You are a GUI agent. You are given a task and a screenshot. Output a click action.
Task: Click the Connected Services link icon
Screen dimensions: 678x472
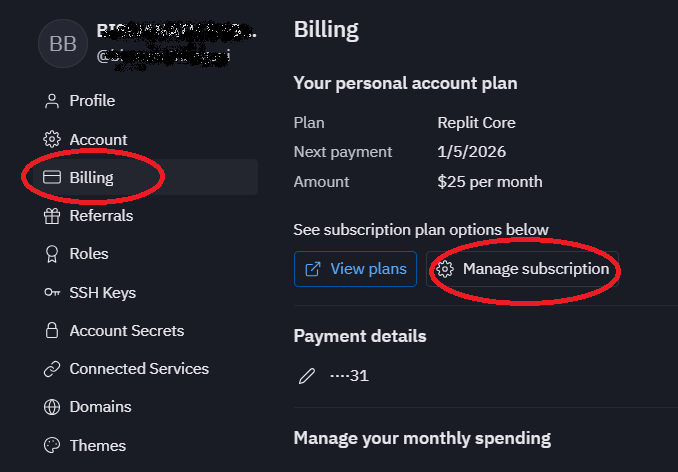52,369
